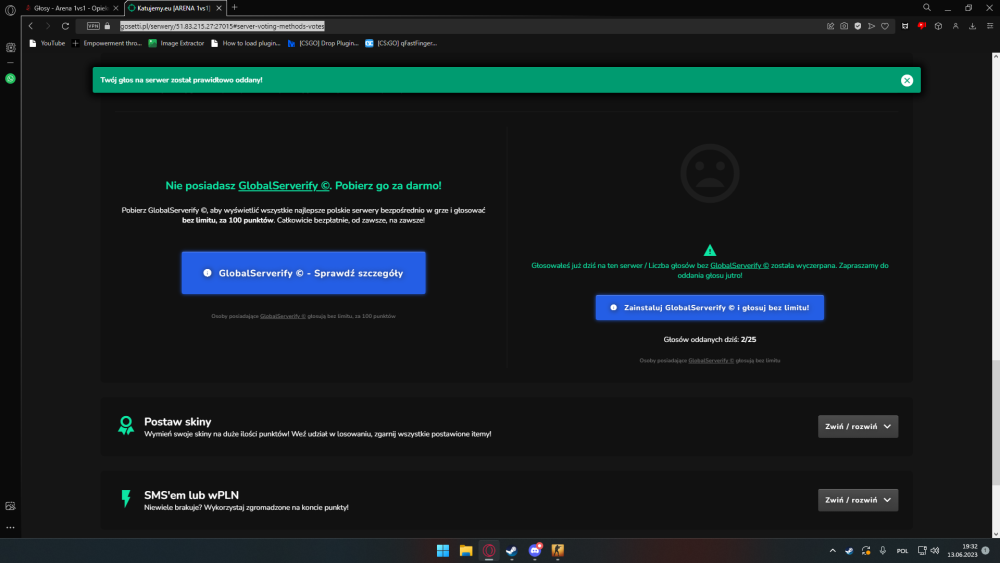The image size is (1000, 563).
Task: Select the Katujemy.eu [ARENA 1vs1] tab
Action: 169,8
